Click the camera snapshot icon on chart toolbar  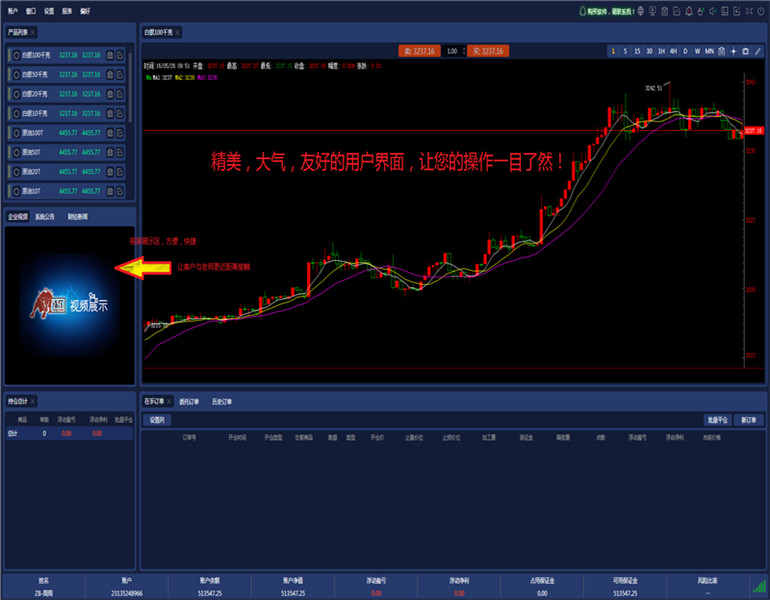pos(745,51)
